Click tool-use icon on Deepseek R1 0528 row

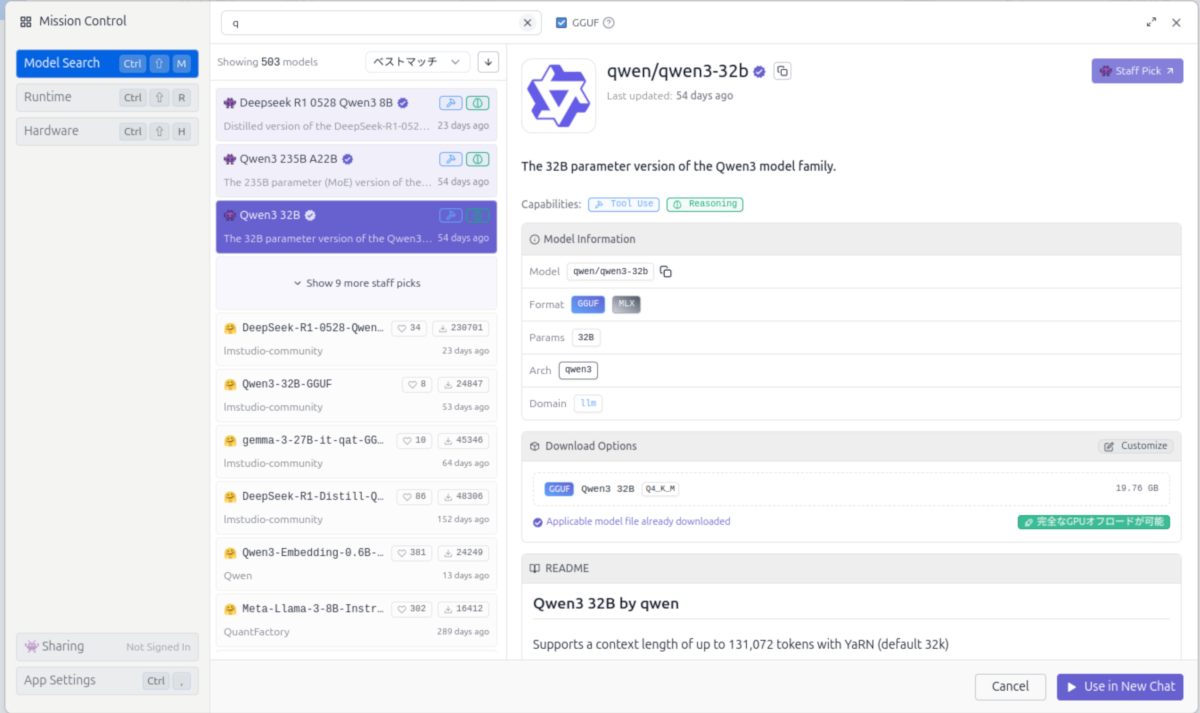[450, 102]
